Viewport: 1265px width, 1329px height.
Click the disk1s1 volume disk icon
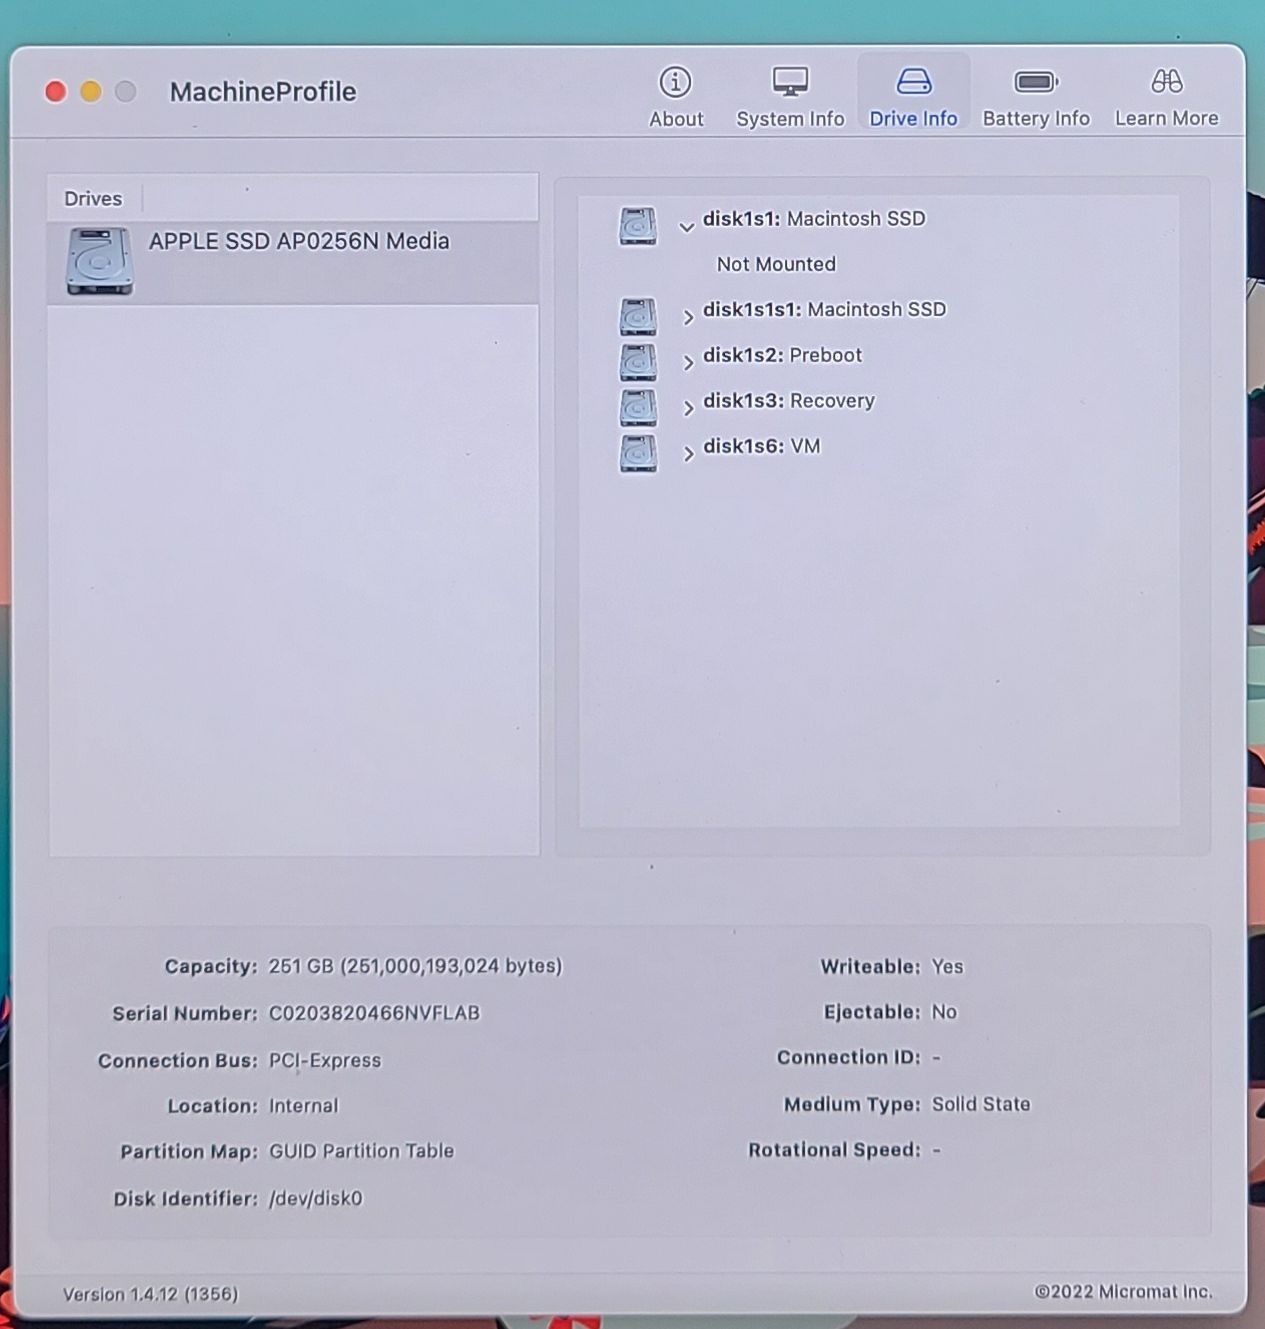point(638,226)
